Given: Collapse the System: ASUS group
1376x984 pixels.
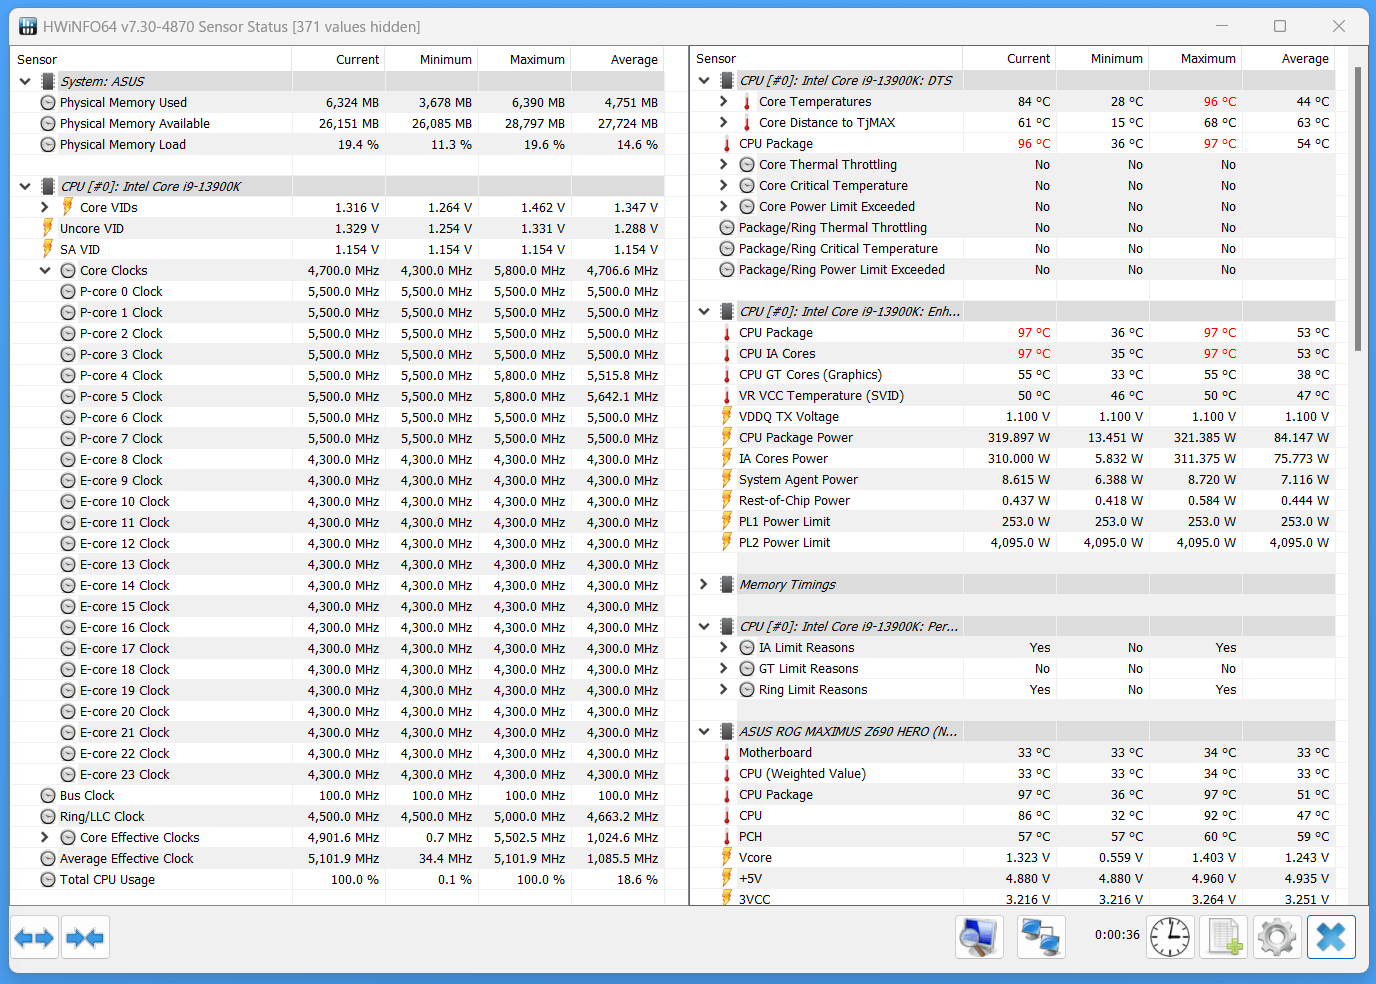Looking at the screenshot, I should (x=25, y=81).
